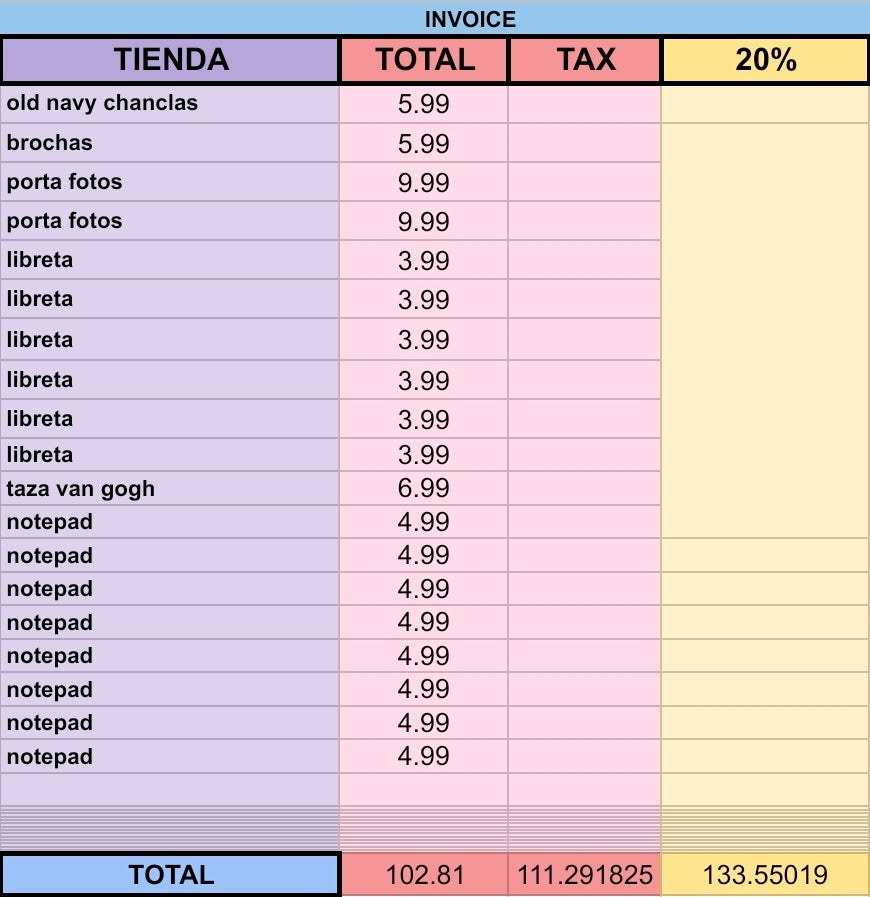This screenshot has width=870, height=897.
Task: Click the bottom TOTAL label cell
Action: (170, 875)
